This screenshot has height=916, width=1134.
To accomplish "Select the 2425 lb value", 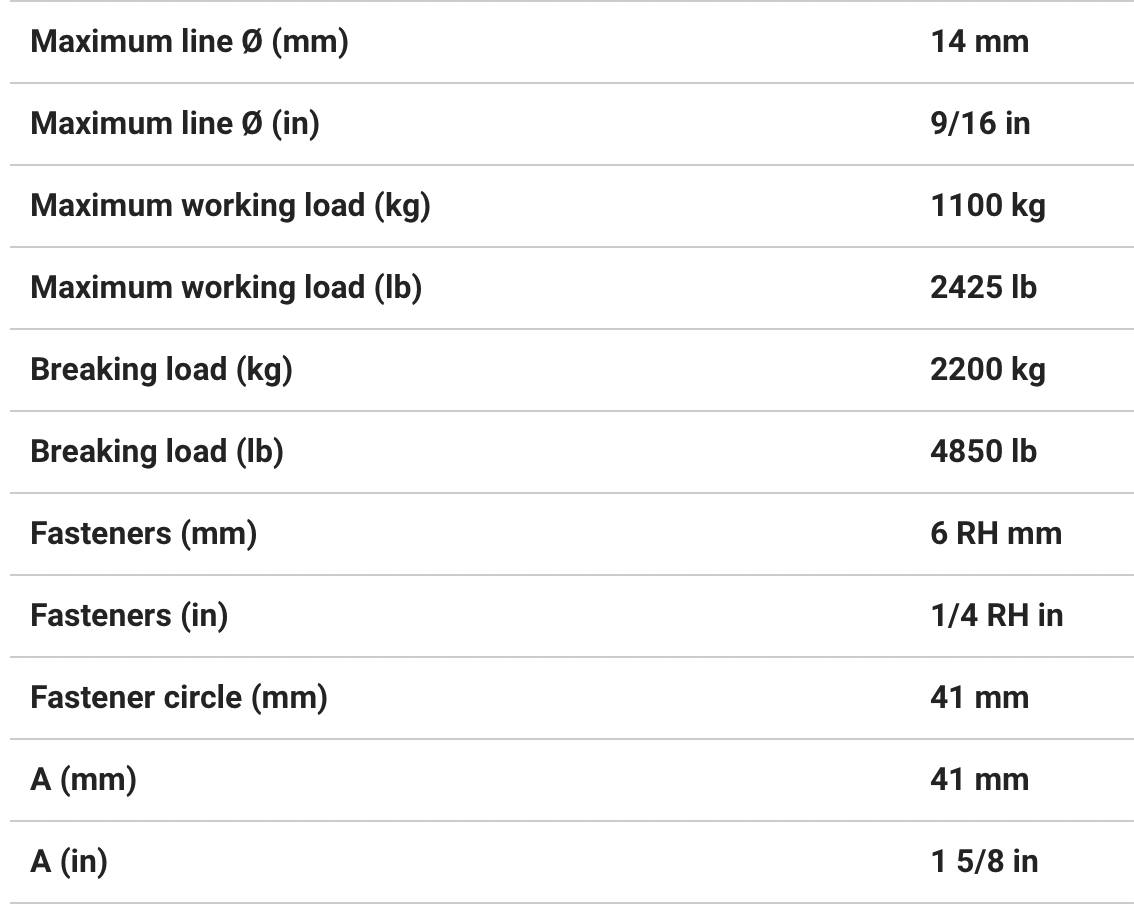I will coord(983,288).
